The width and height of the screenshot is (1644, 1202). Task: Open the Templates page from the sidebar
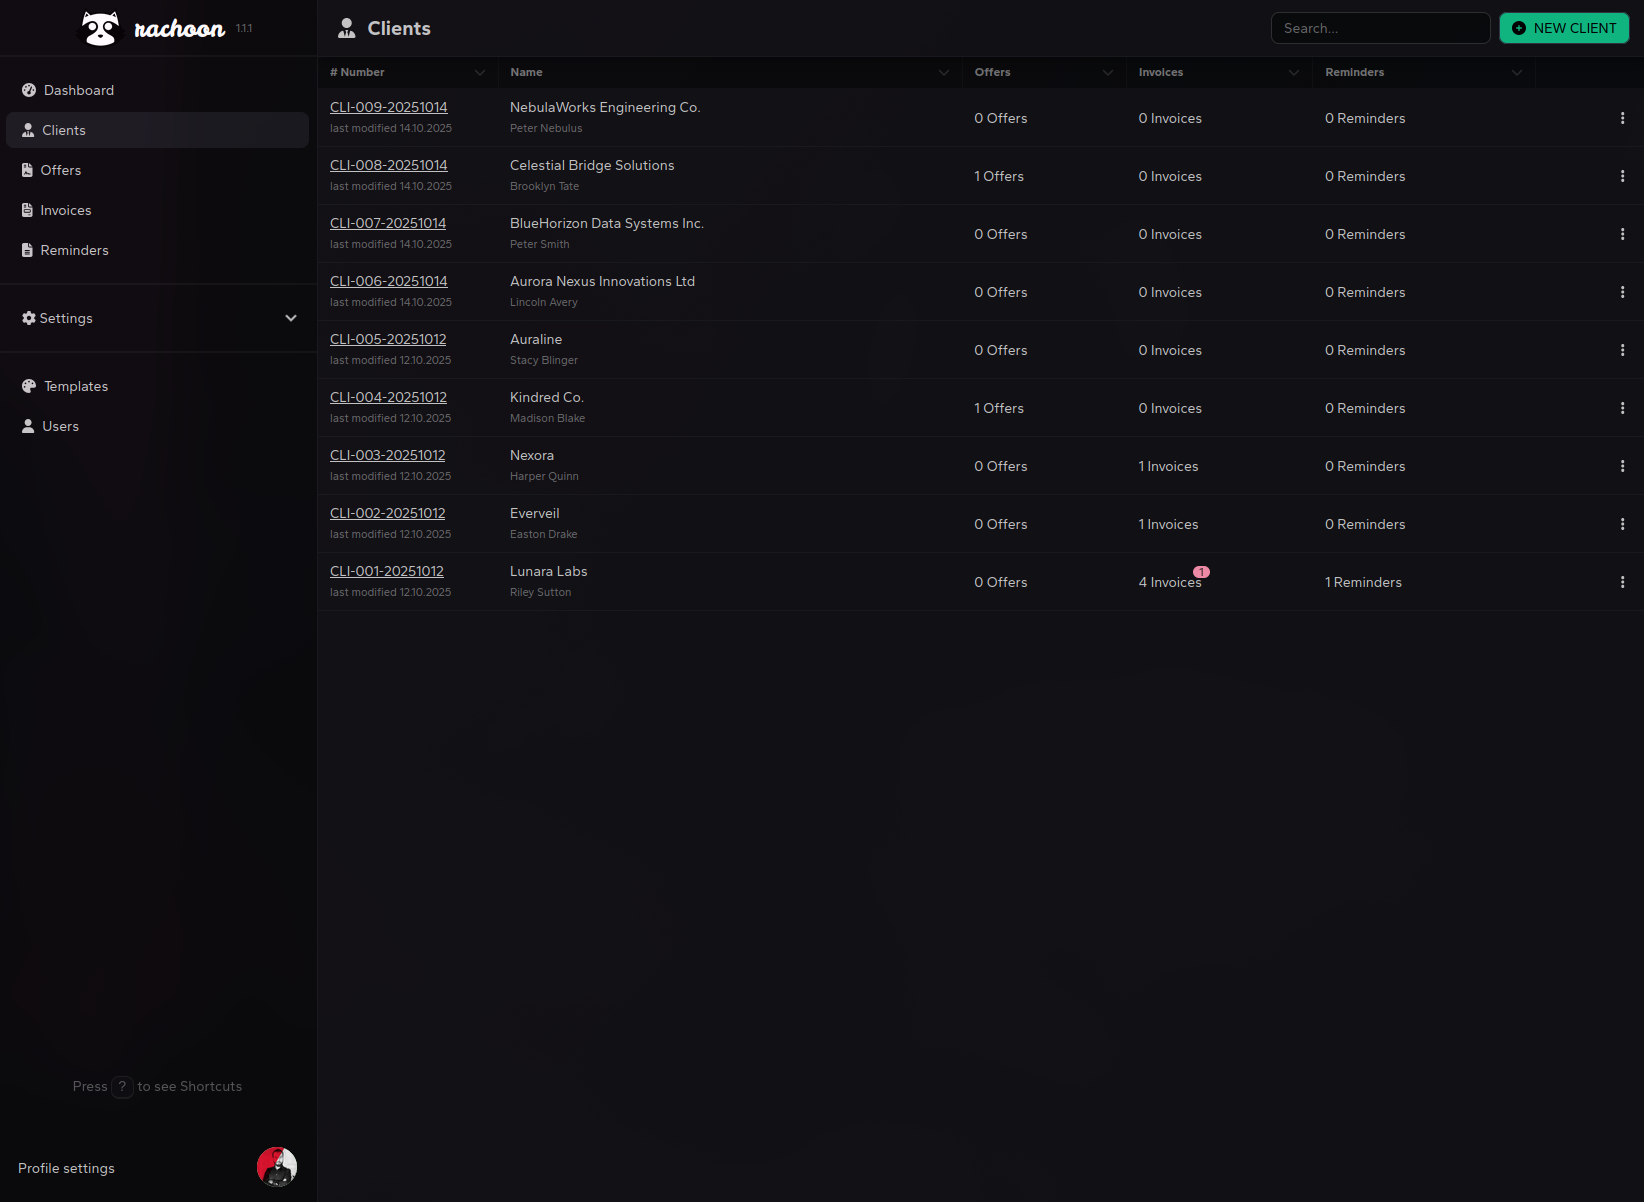click(x=76, y=386)
